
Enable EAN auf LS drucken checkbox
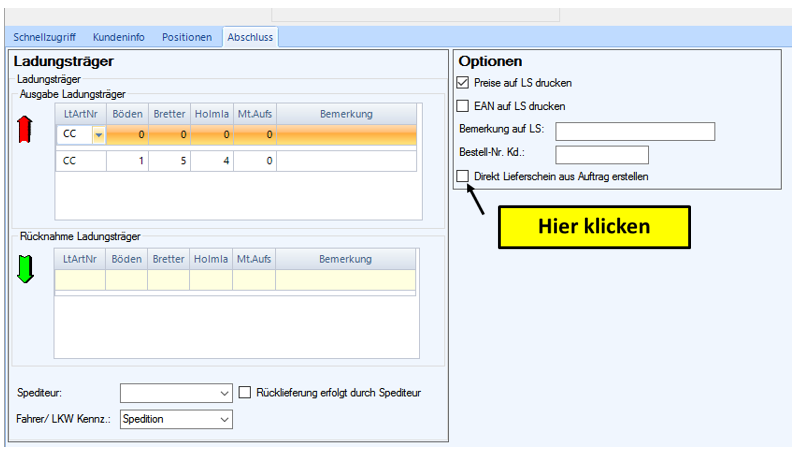[x=462, y=106]
